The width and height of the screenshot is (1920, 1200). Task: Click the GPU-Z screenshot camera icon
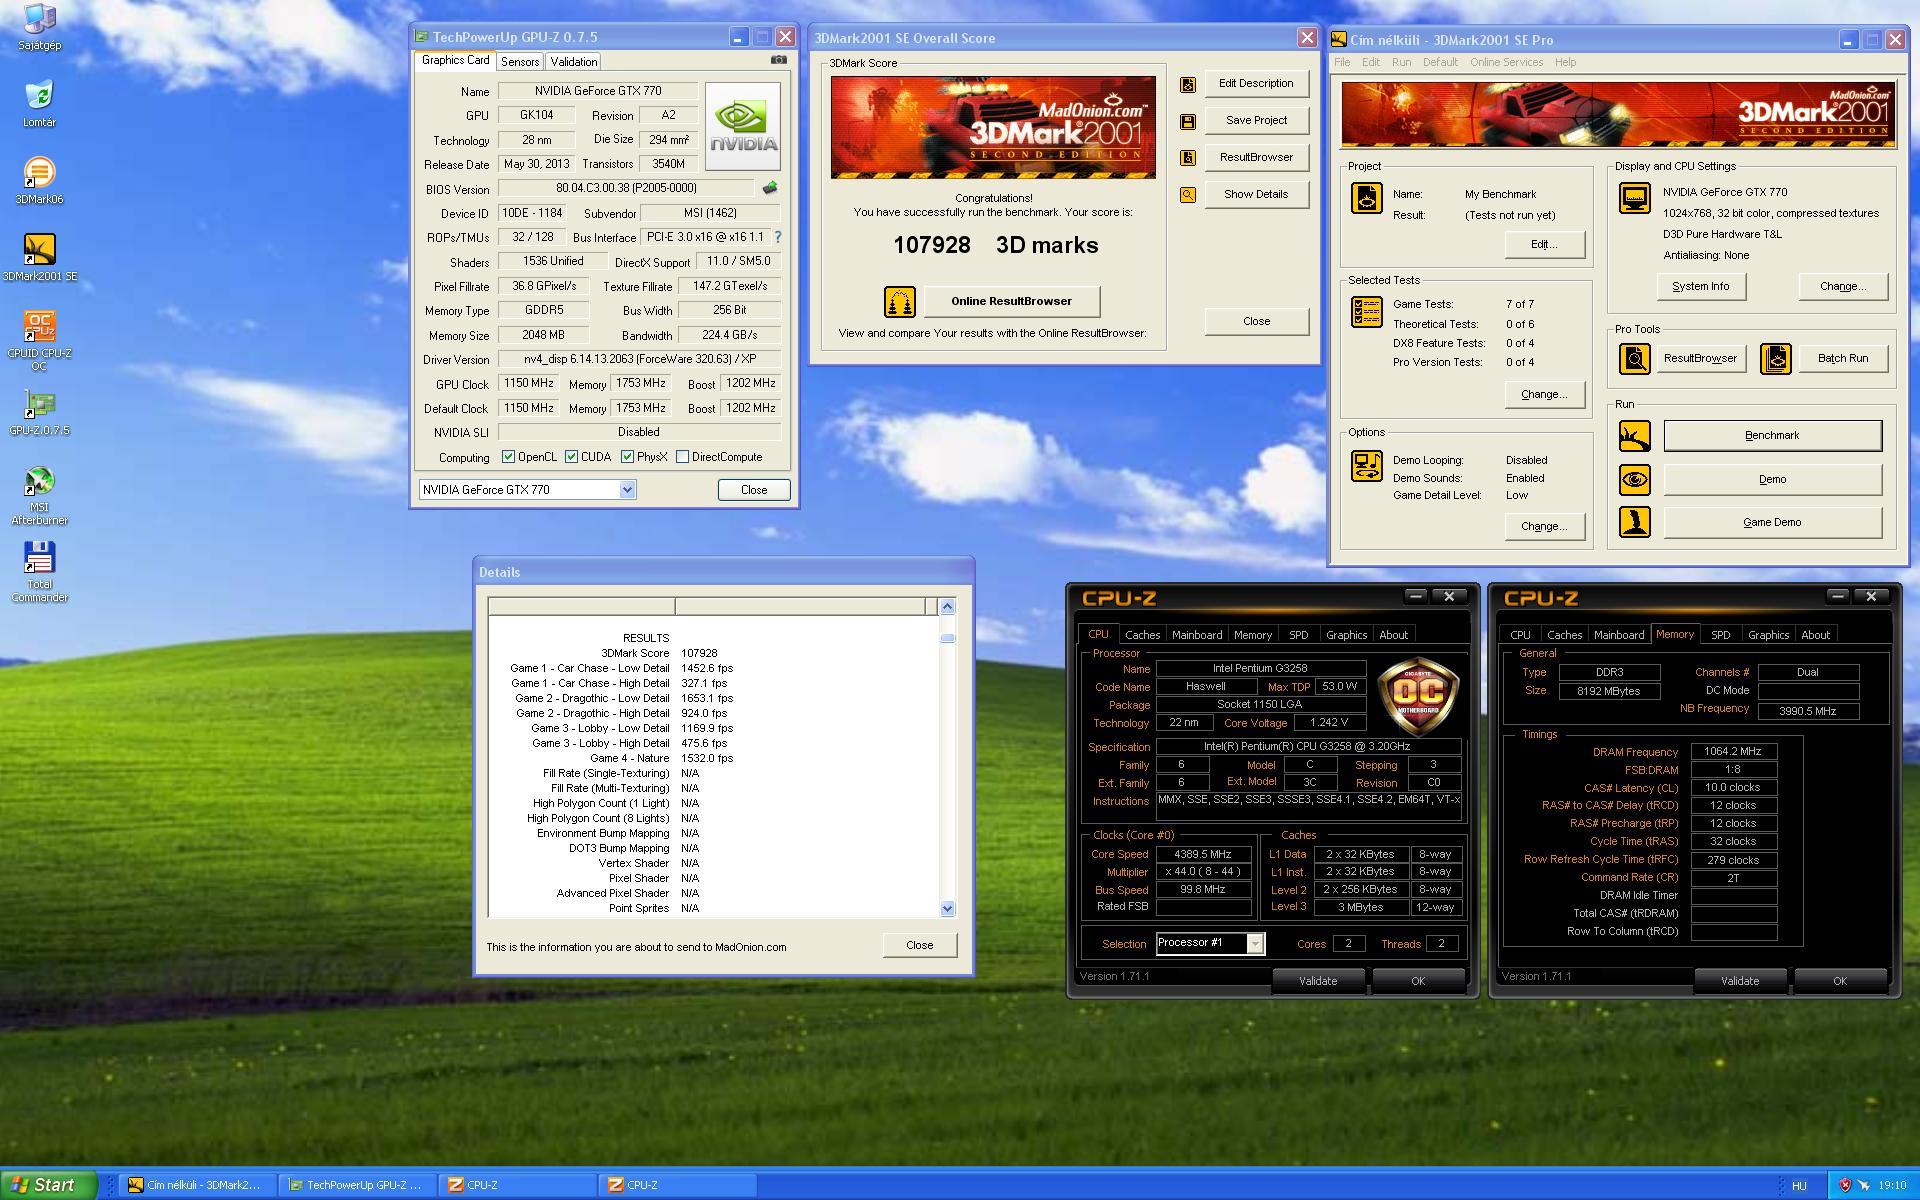tap(778, 60)
